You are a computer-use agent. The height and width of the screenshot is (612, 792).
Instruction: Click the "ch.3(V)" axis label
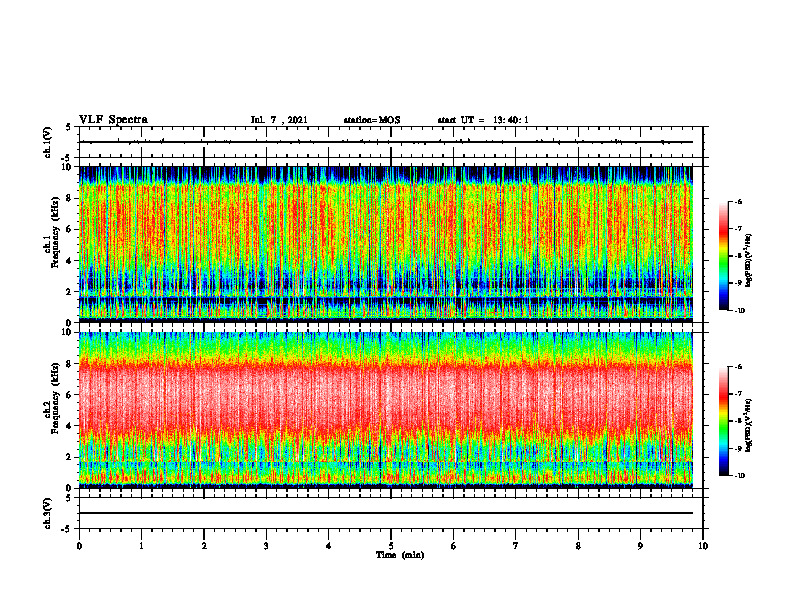(48, 513)
